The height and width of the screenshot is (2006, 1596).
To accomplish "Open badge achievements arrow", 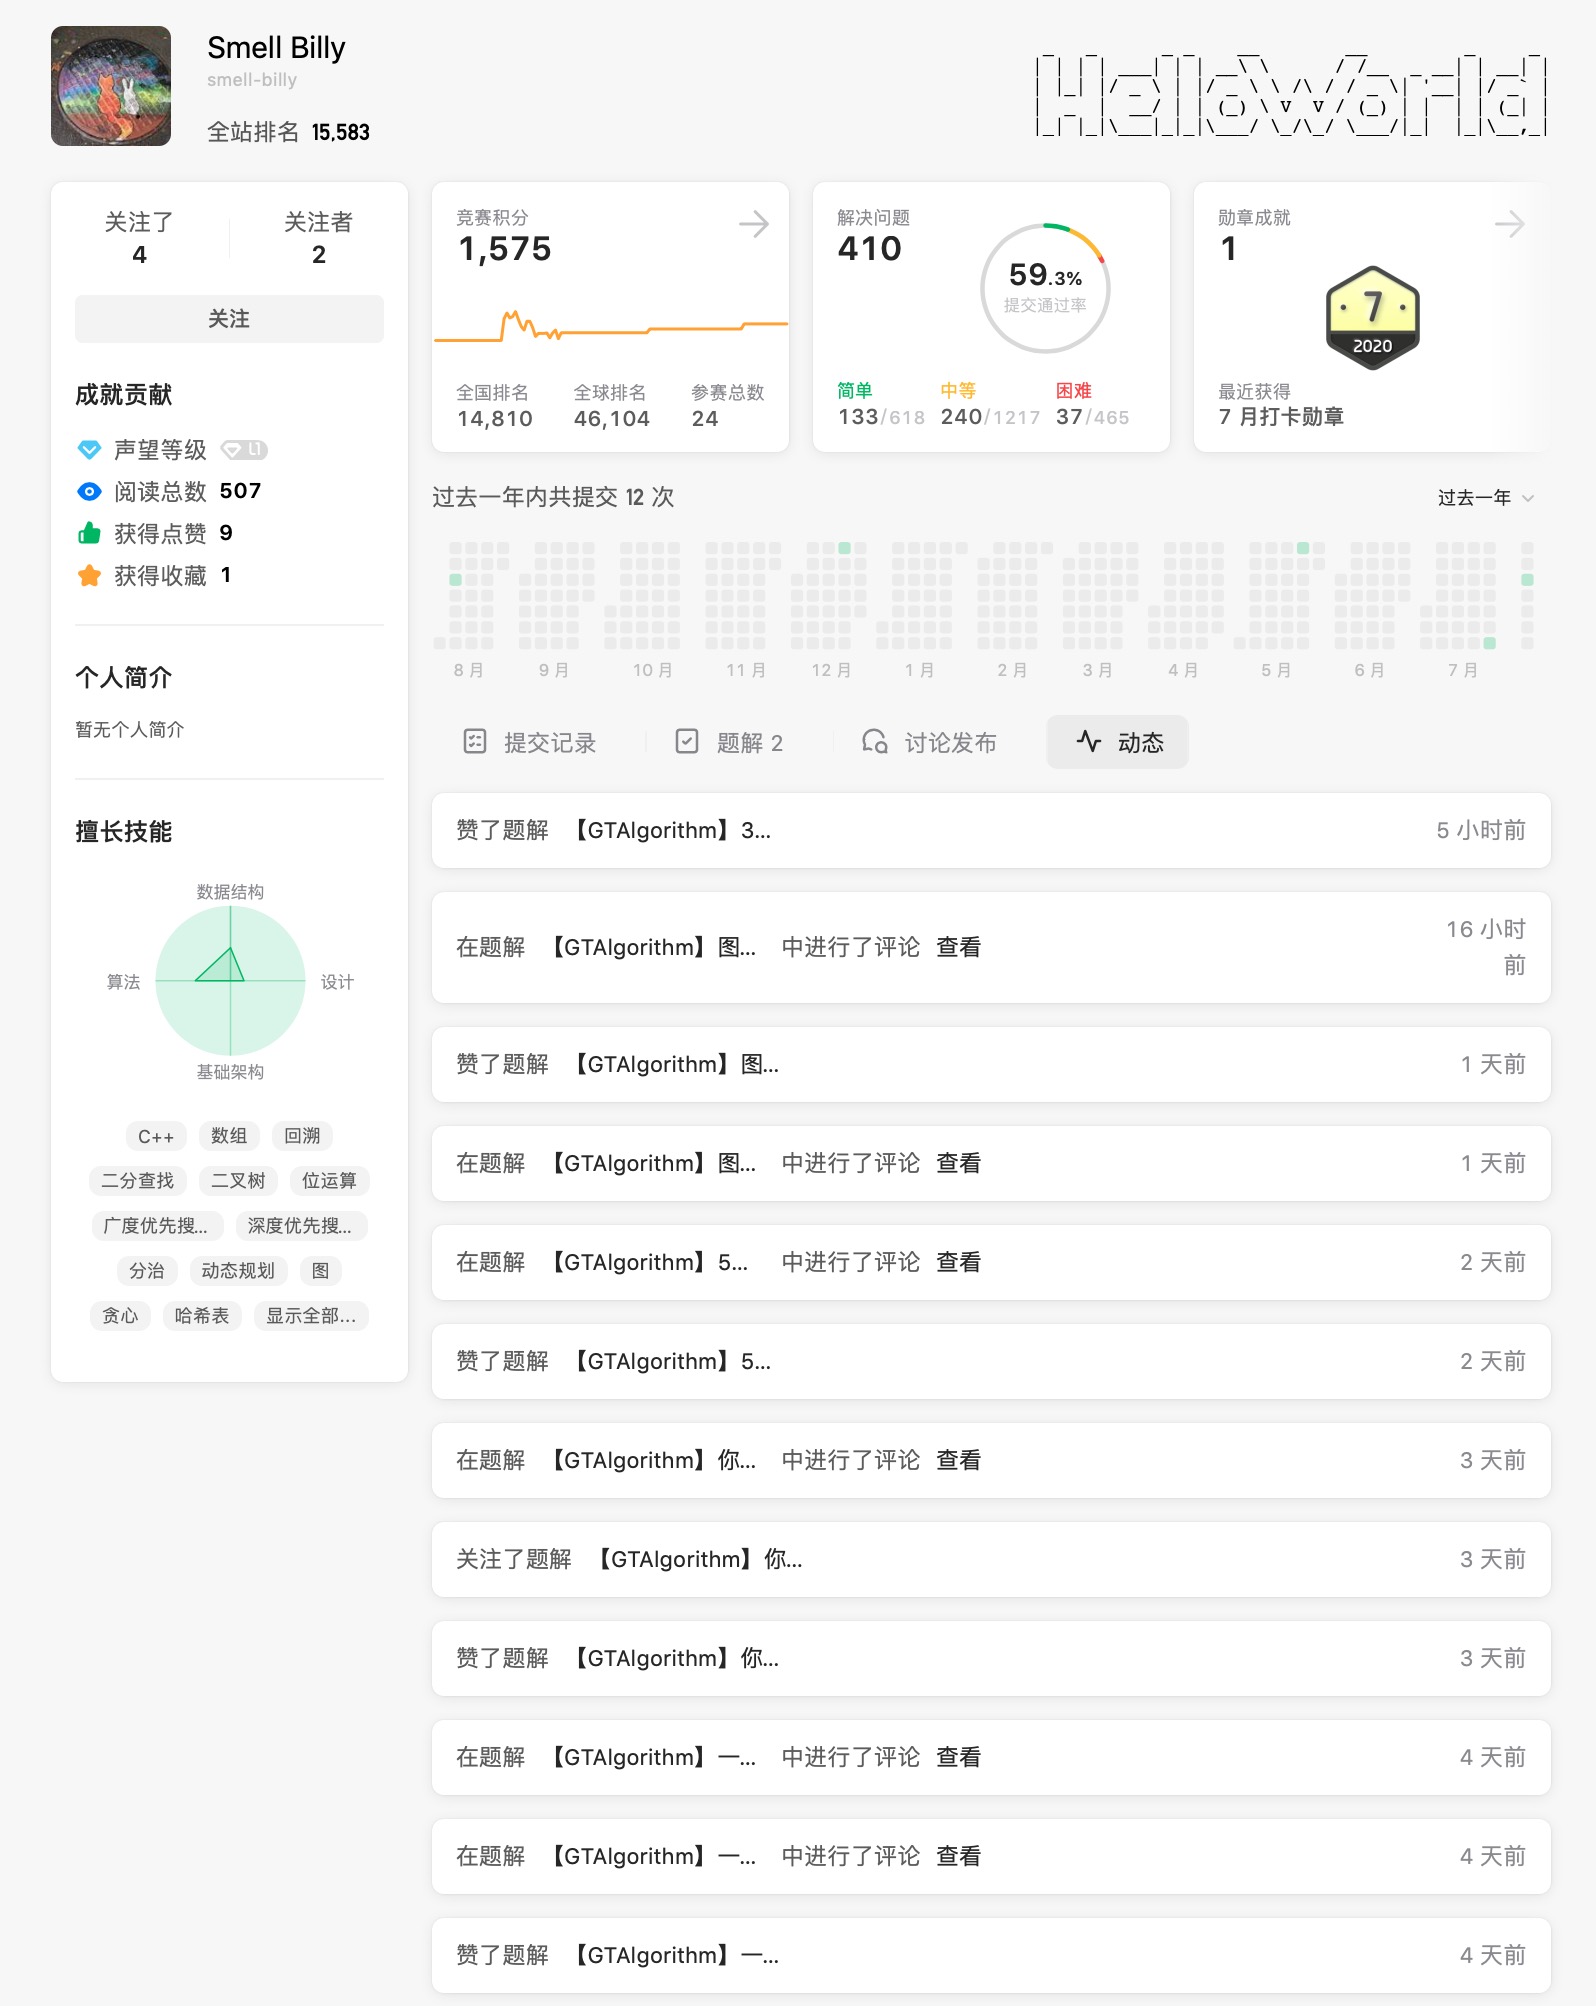I will 1509,224.
